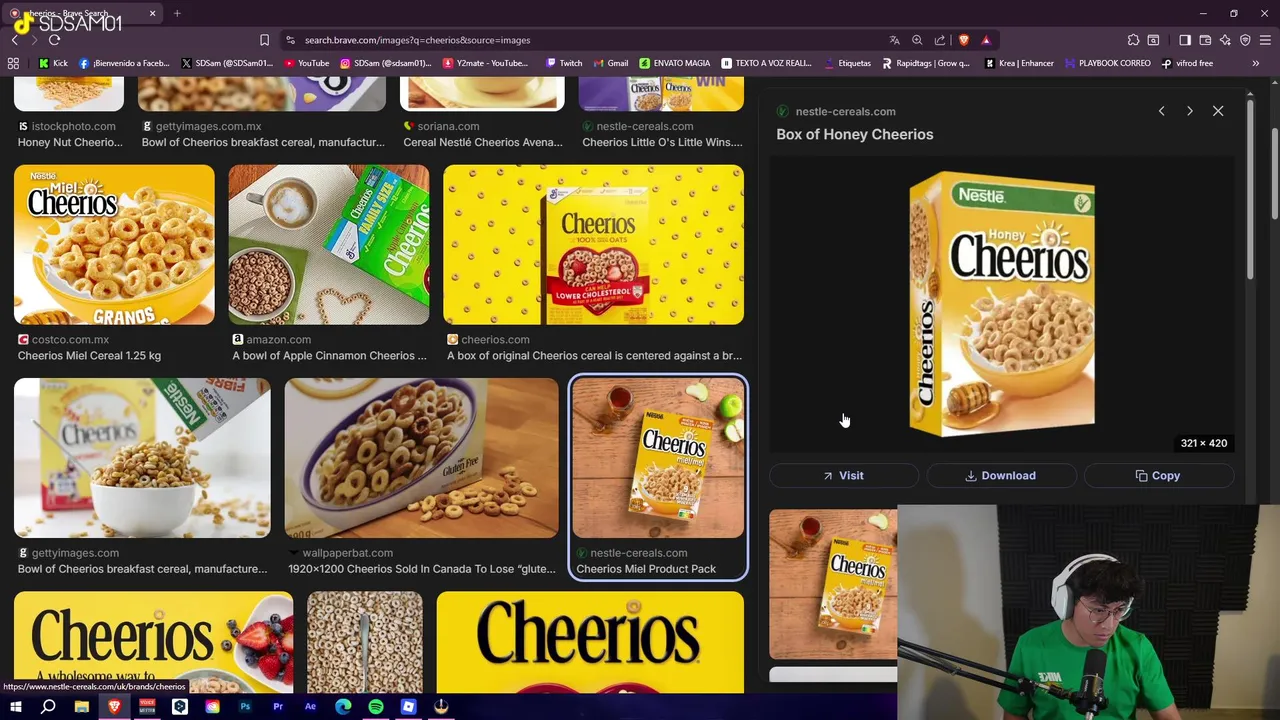Open the Brave VPN shield icon
1280x720 pixels.
point(1245,40)
